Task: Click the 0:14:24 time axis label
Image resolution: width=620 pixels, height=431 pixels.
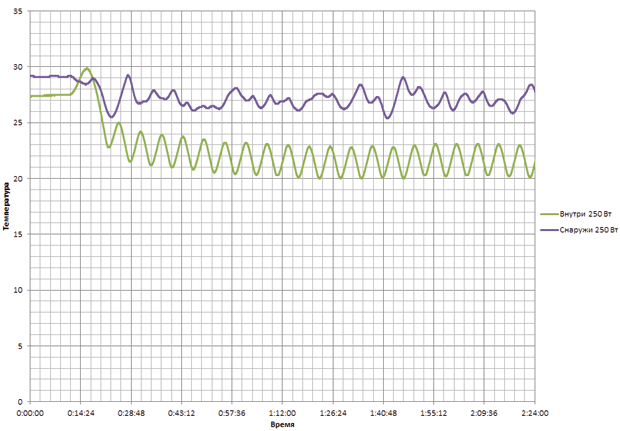Action: (81, 413)
